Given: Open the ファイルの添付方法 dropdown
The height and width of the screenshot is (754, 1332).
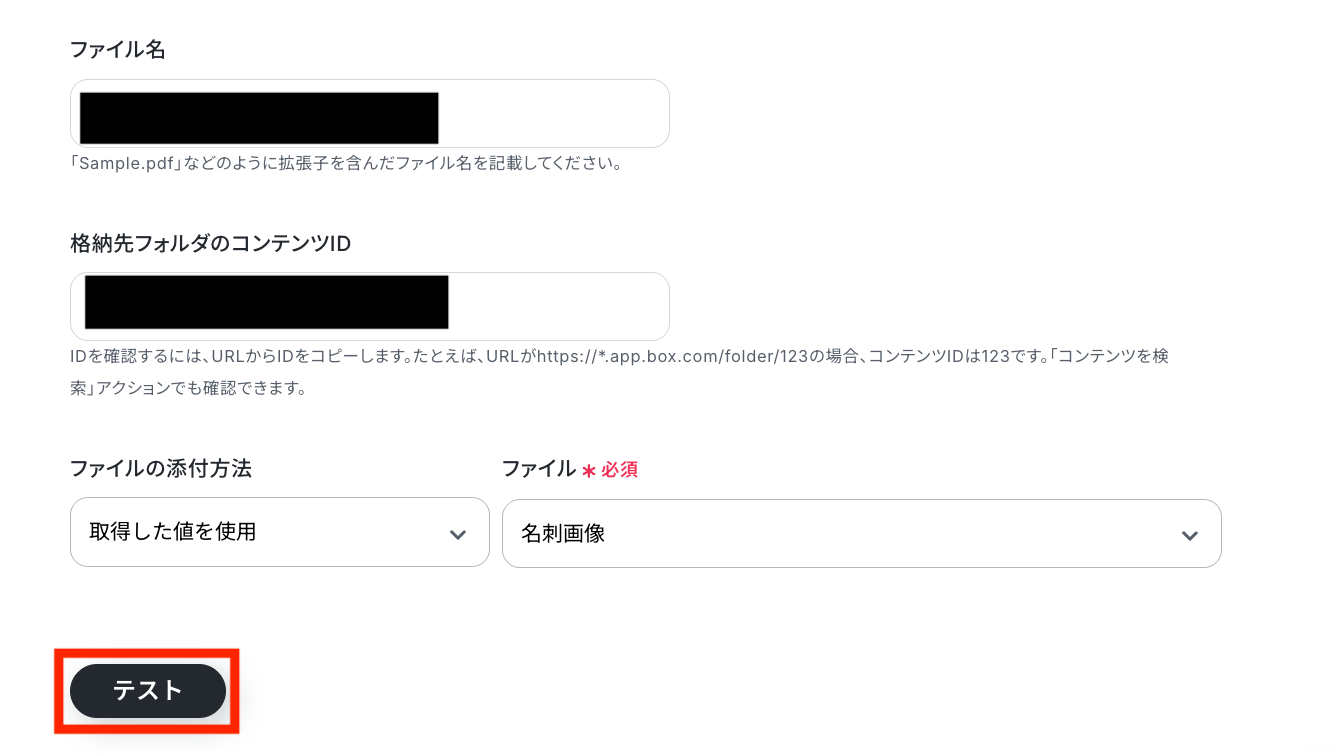Looking at the screenshot, I should tap(280, 532).
